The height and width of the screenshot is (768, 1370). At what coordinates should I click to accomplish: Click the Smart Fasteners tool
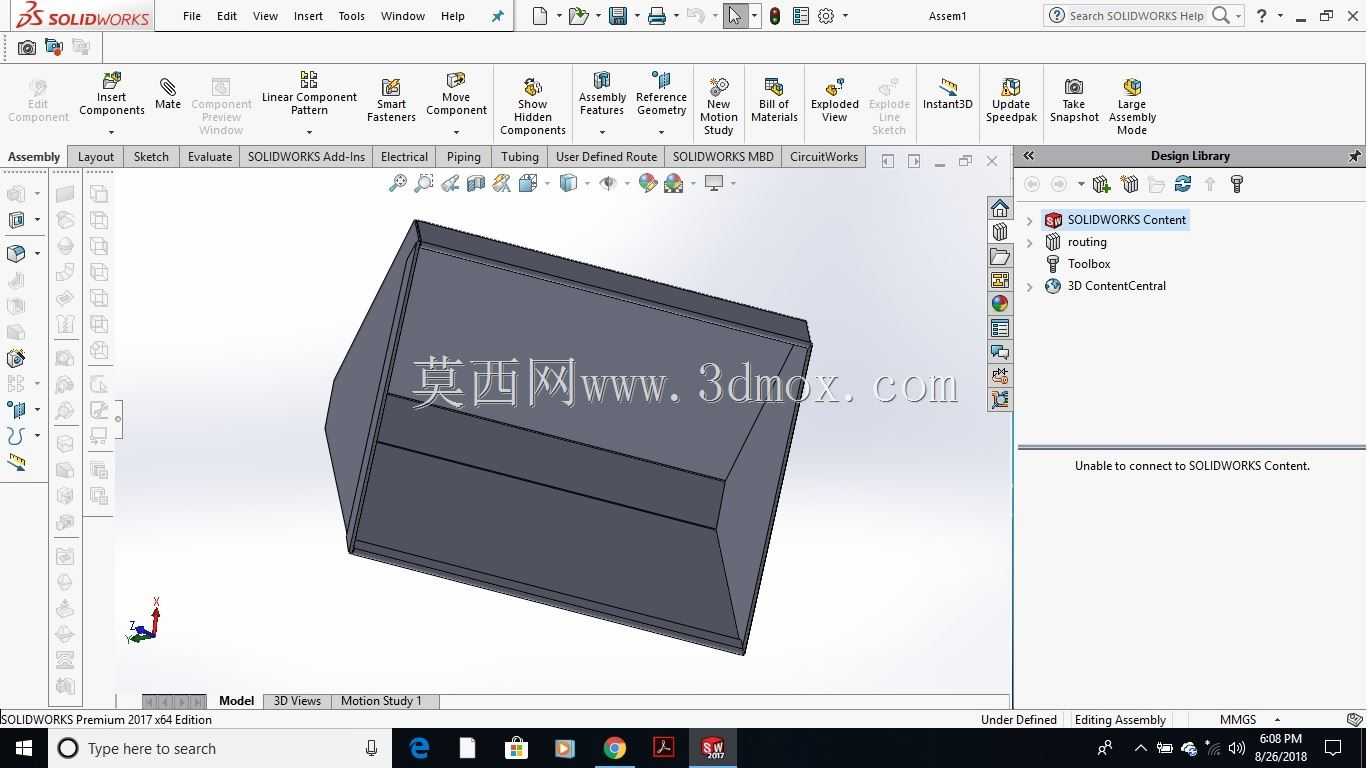coord(391,101)
